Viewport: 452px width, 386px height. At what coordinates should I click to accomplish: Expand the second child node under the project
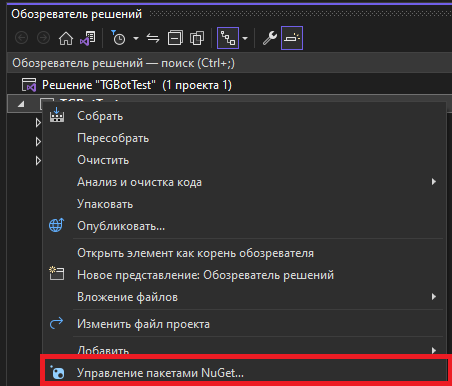tap(38, 142)
